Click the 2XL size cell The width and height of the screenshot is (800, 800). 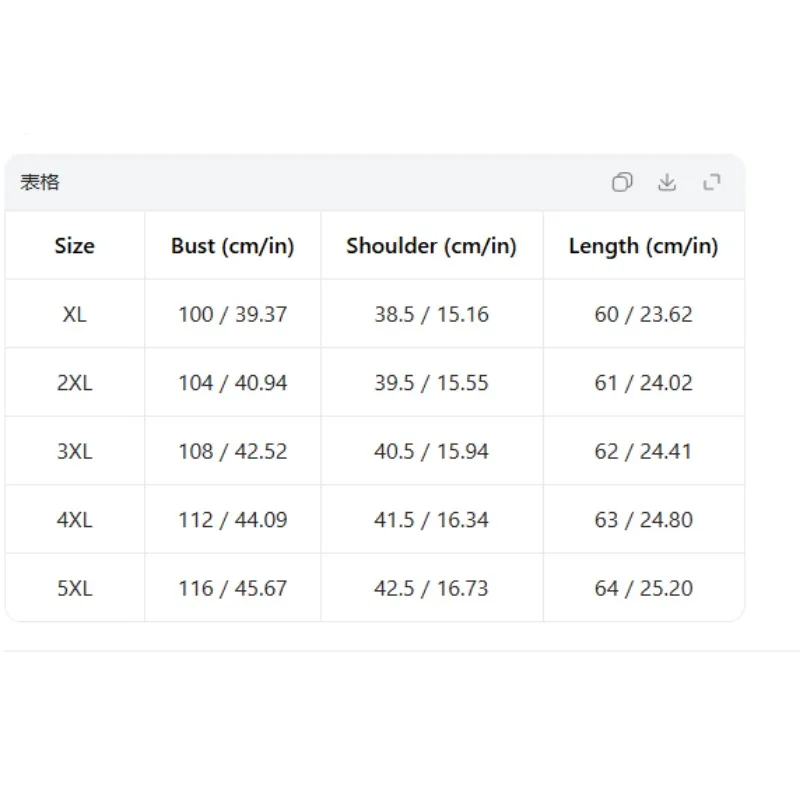click(74, 383)
